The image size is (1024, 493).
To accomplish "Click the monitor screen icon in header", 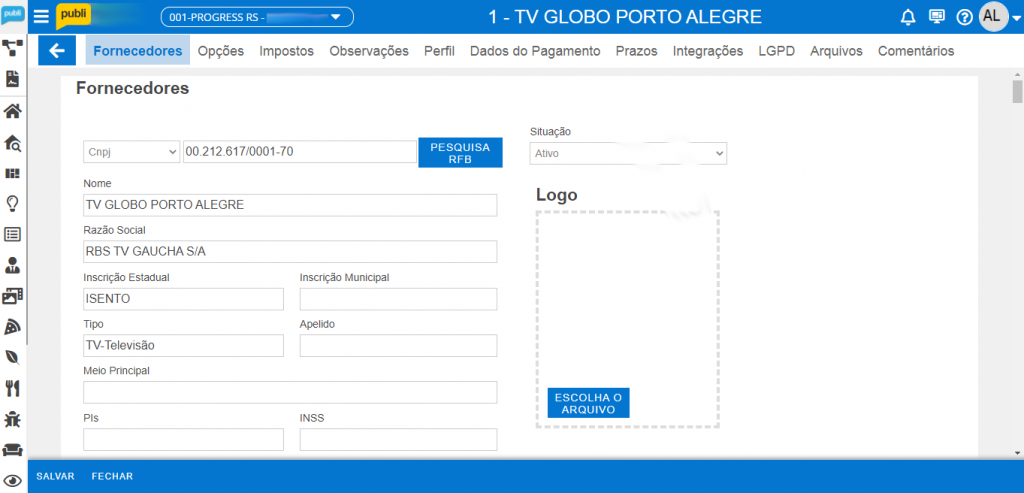I will tap(936, 16).
